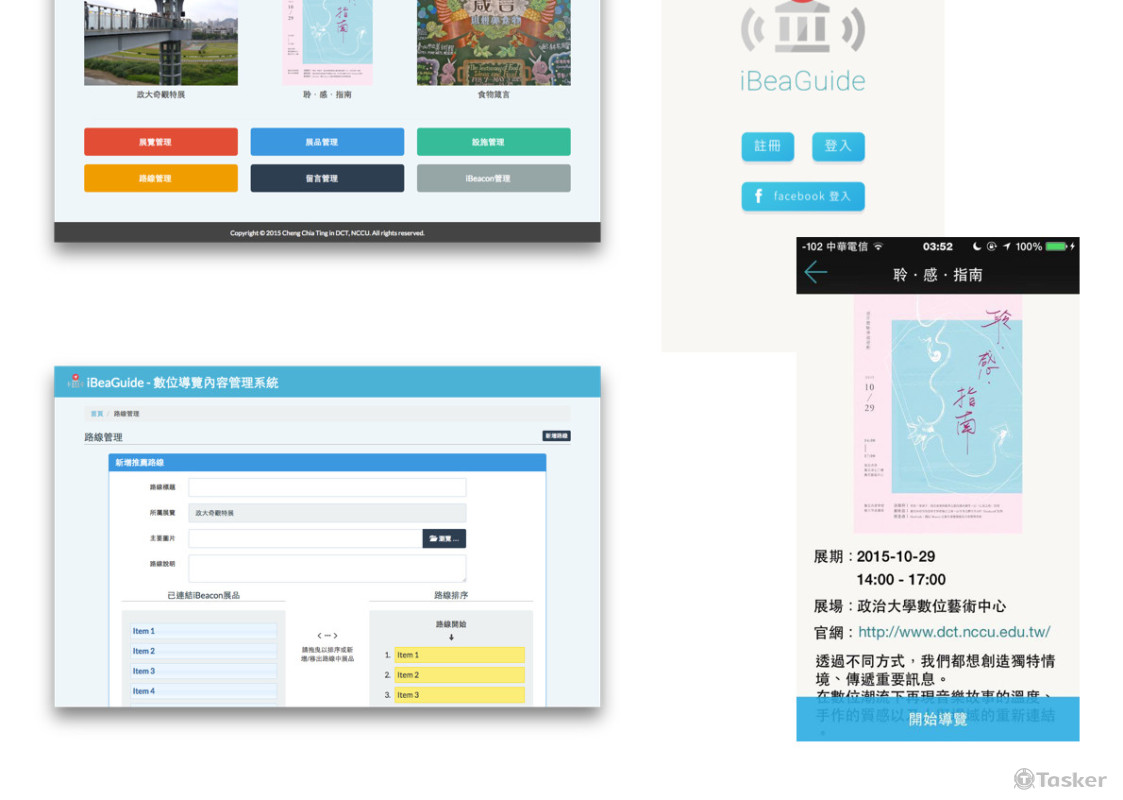Open 展品管理 with the blue button

[x=327, y=142]
